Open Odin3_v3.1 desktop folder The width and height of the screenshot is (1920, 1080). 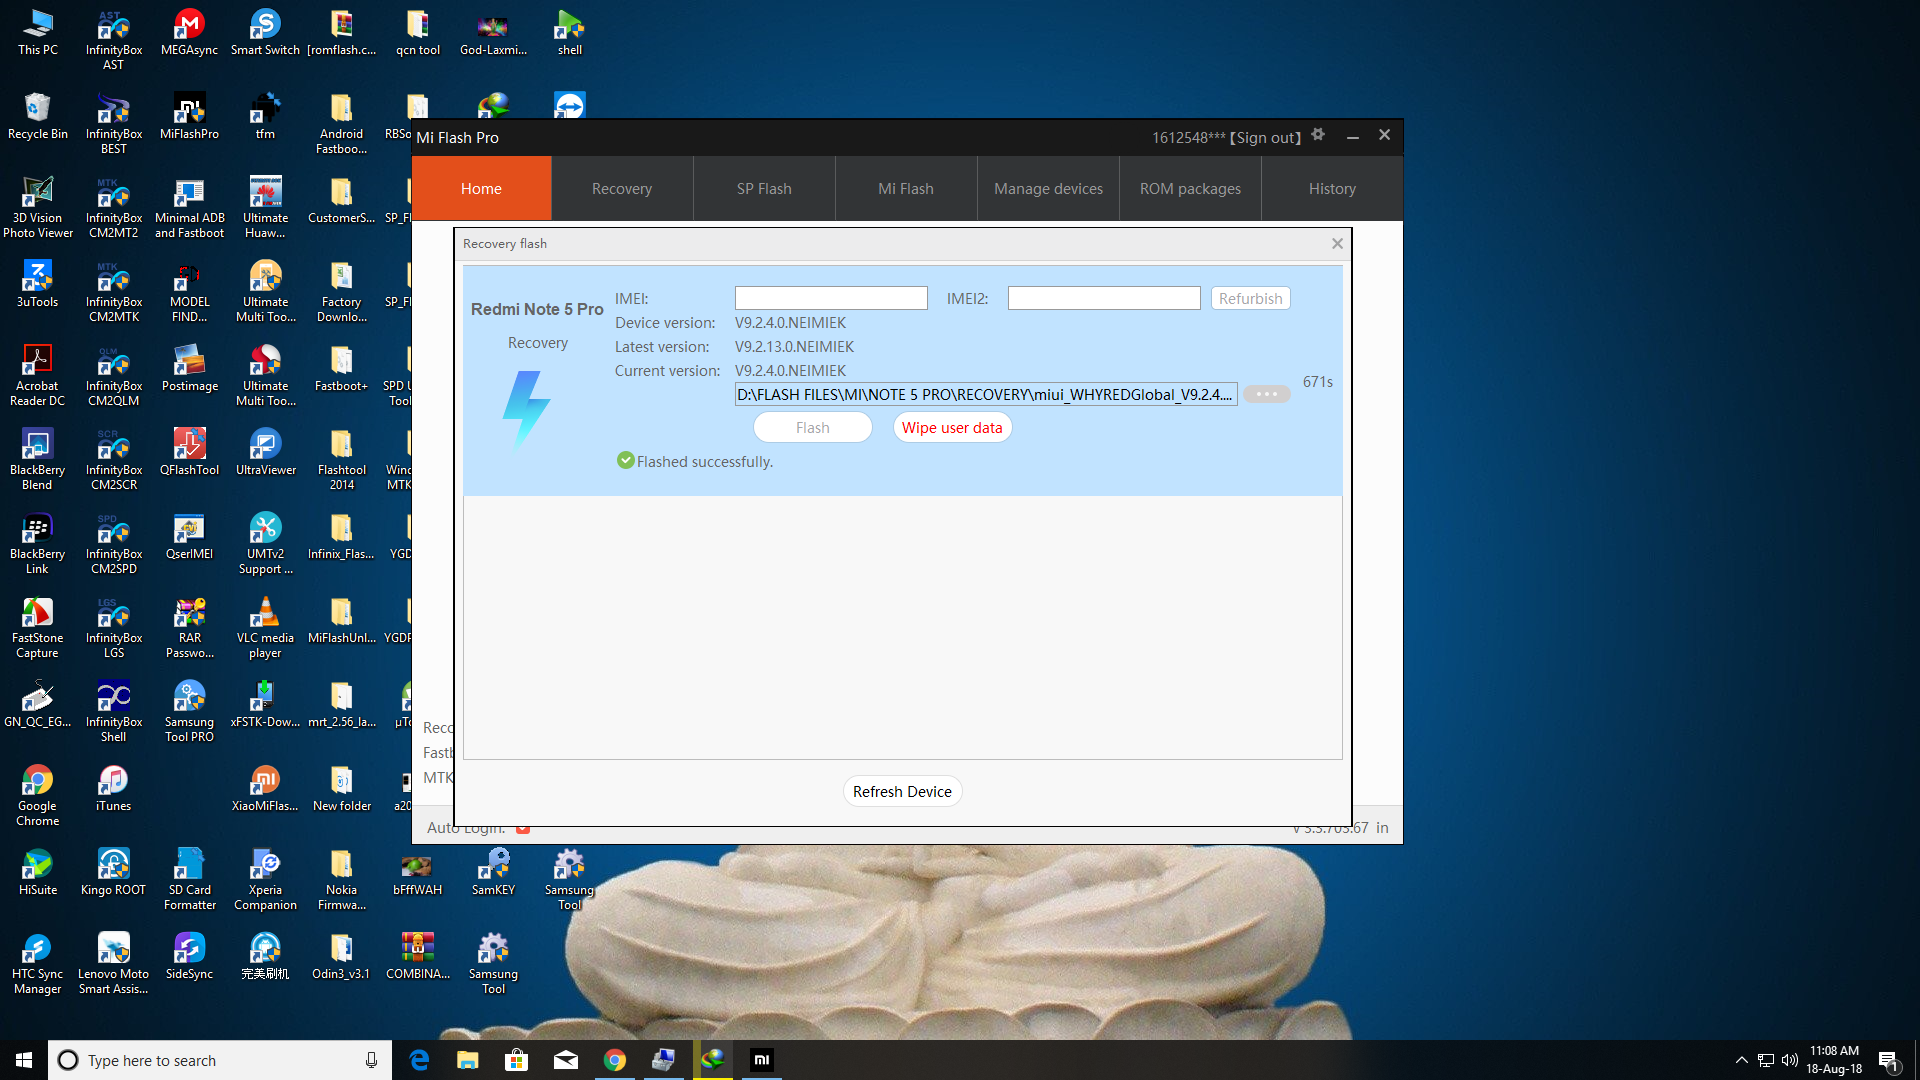341,957
